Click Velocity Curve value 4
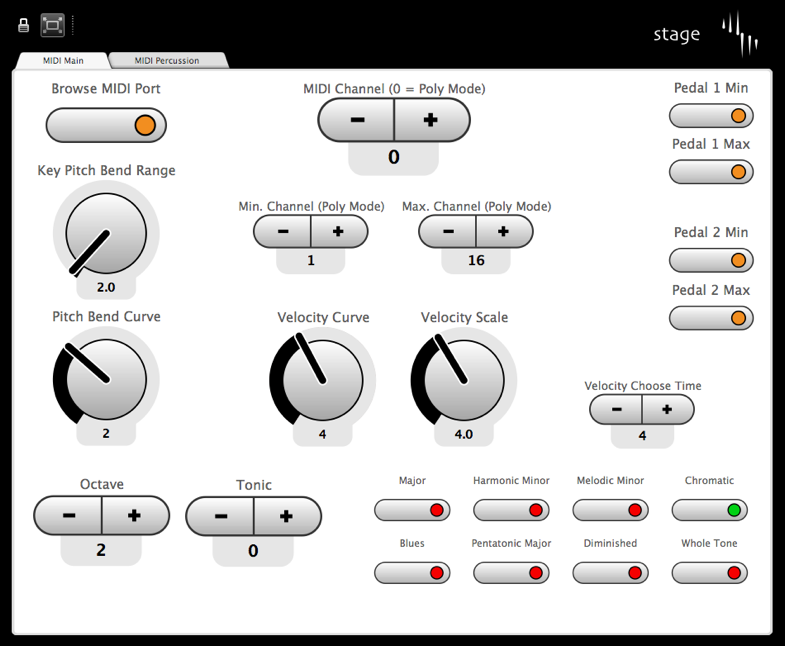 [322, 435]
